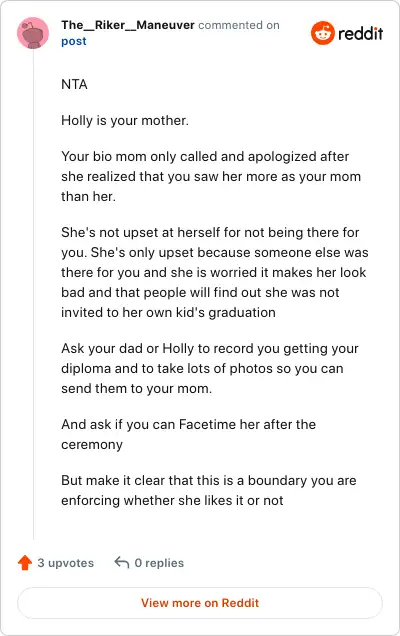Click the "Holly is your mother." sentence
This screenshot has height=636, width=400.
125,120
